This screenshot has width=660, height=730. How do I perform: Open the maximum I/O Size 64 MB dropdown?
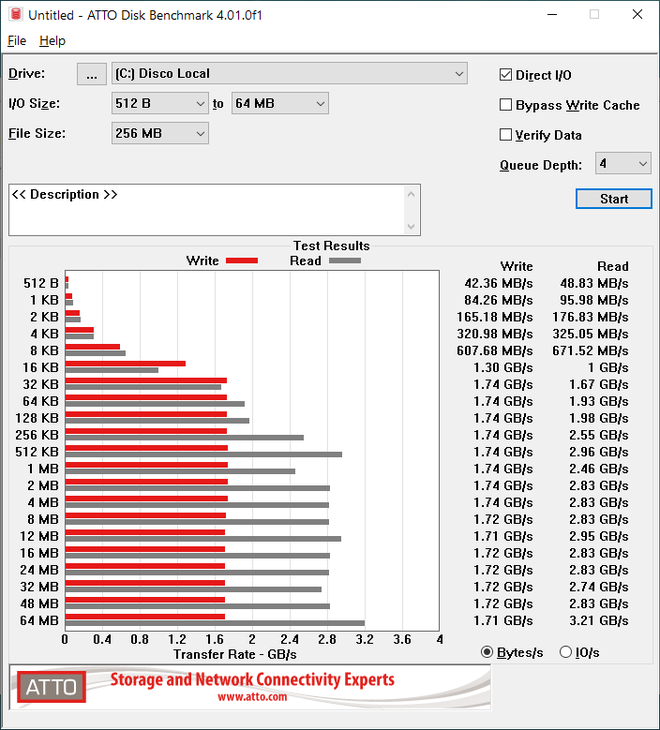point(280,103)
